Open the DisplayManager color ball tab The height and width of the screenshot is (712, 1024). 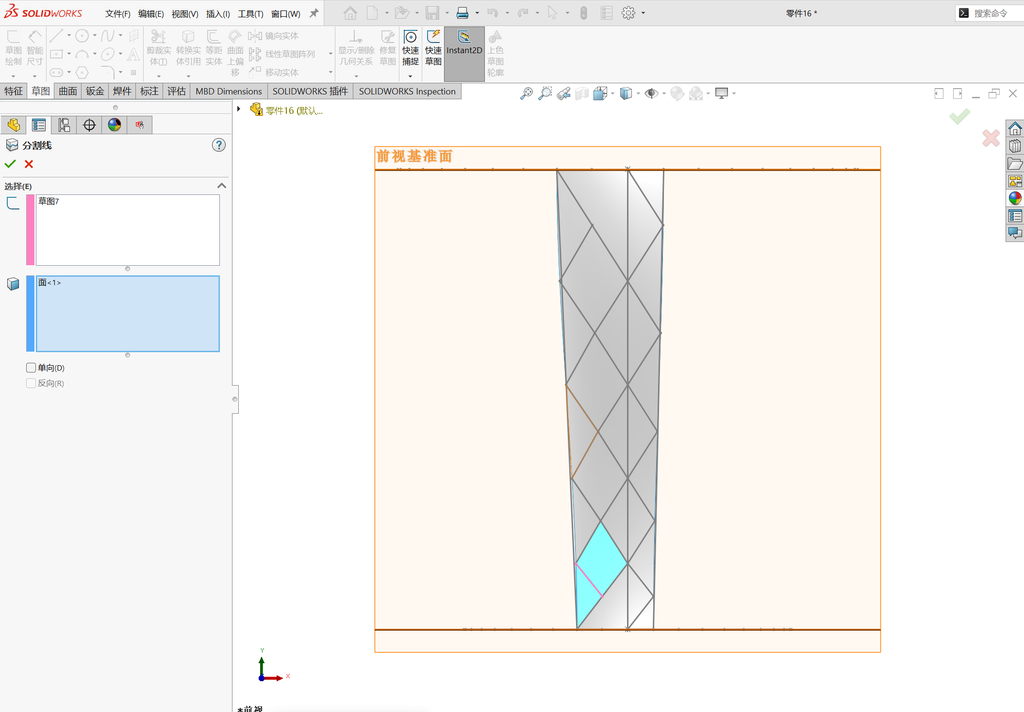click(114, 125)
